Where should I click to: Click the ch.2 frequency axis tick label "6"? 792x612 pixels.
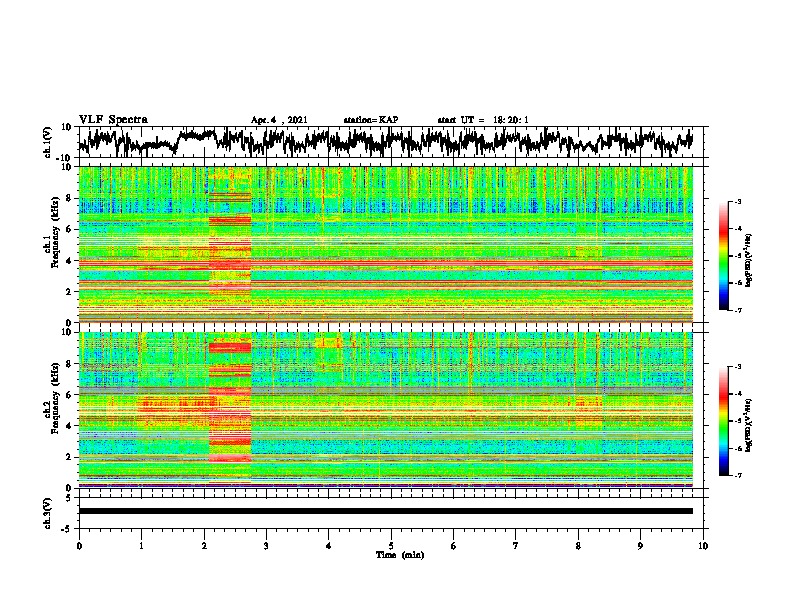pos(69,395)
